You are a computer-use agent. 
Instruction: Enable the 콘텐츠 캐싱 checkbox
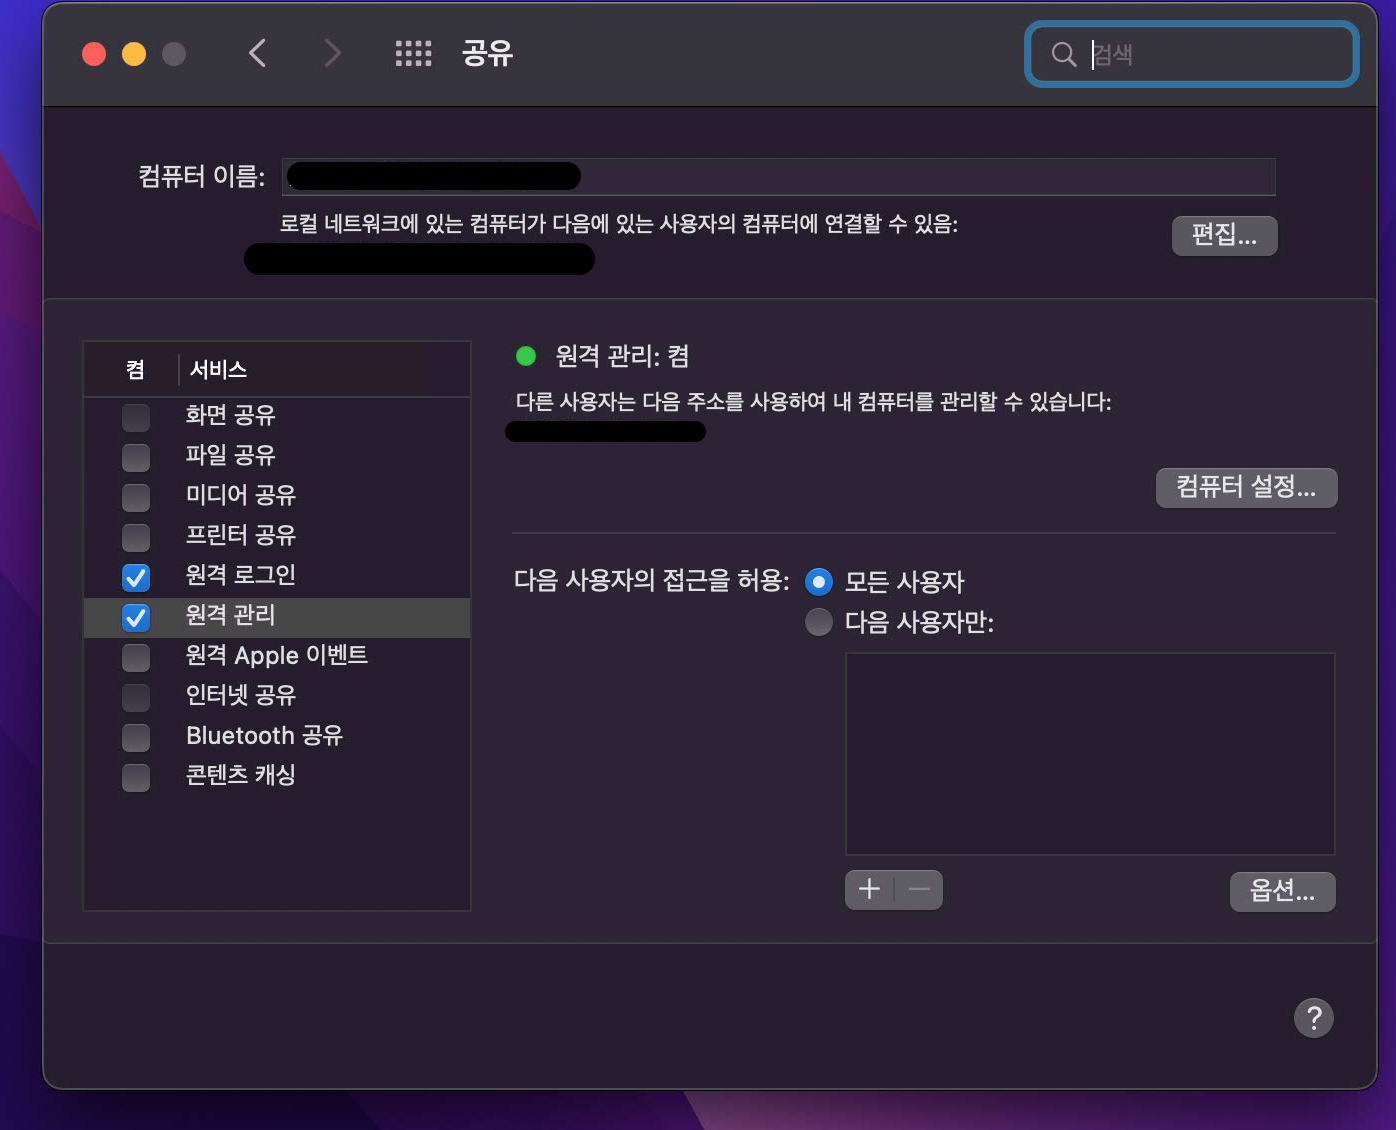[x=136, y=777]
